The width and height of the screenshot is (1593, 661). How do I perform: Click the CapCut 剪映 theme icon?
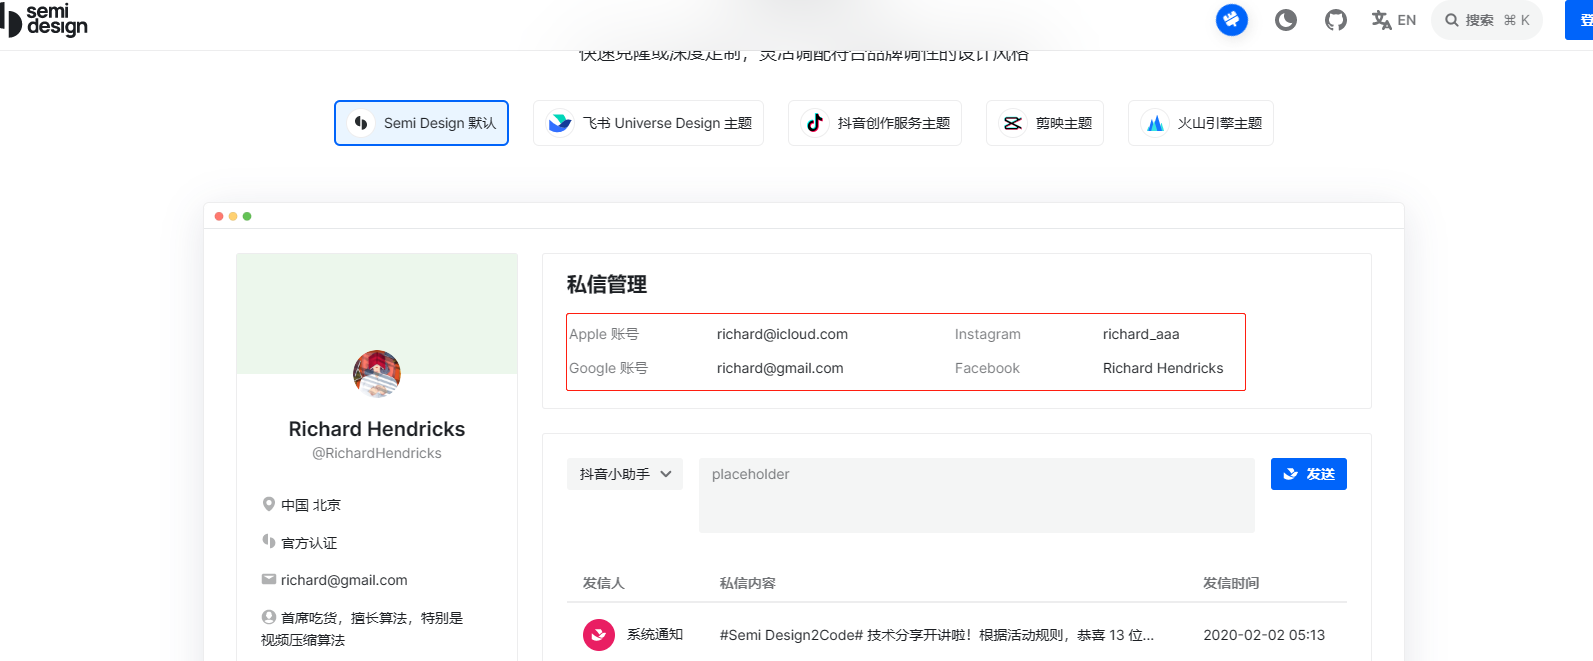click(x=1013, y=123)
